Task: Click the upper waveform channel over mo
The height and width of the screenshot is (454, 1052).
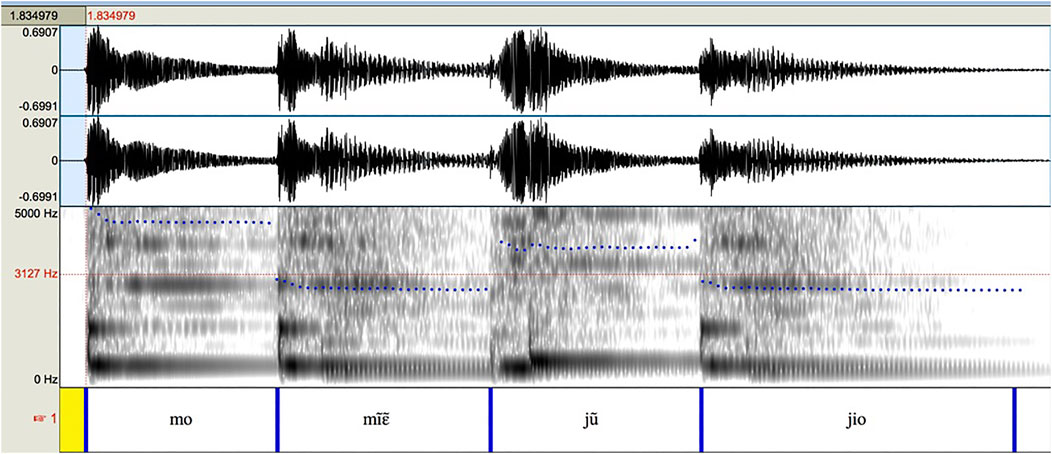Action: click(x=181, y=70)
